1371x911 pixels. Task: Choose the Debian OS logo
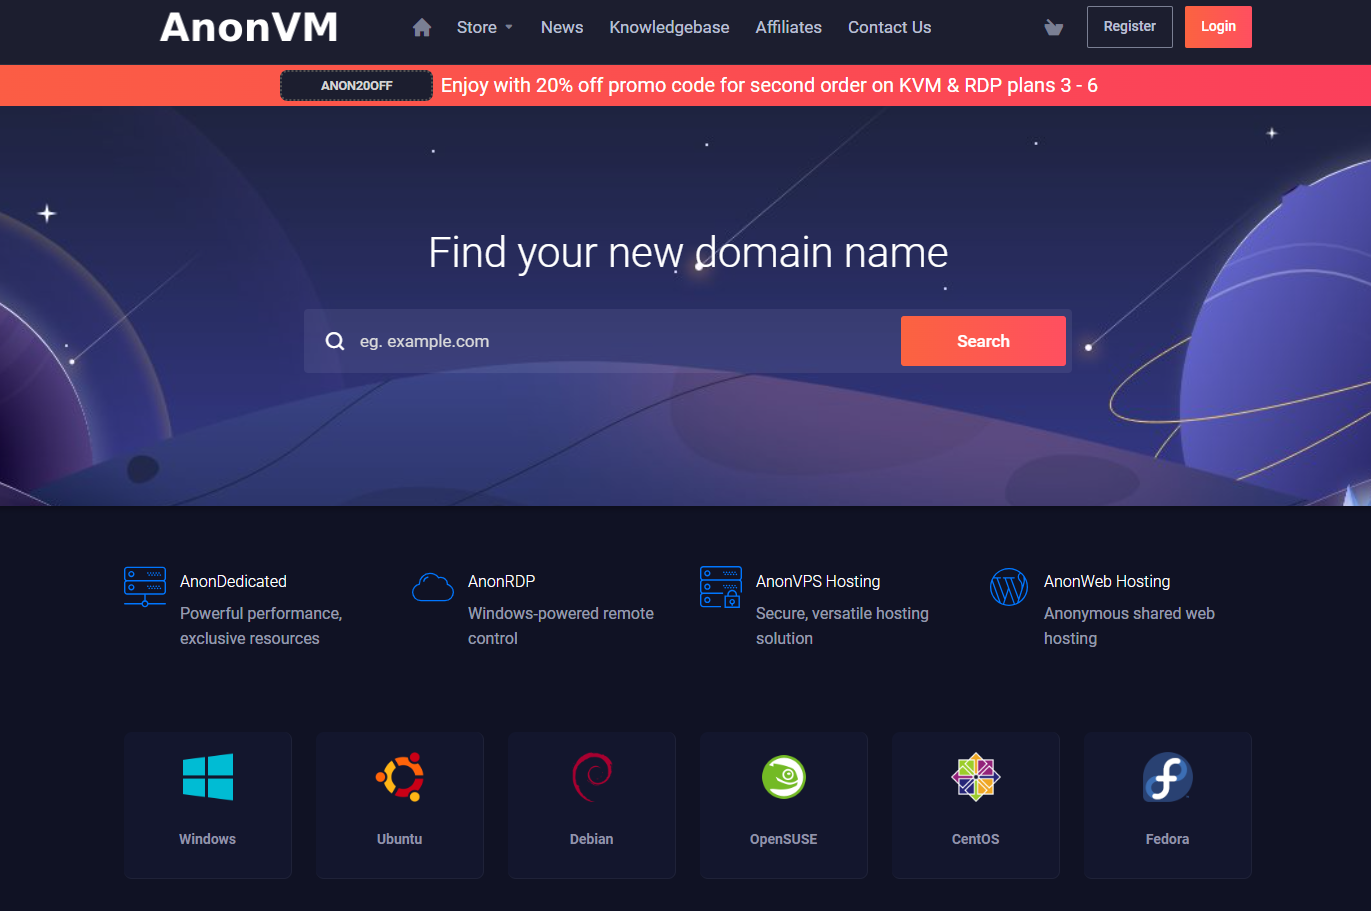591,777
